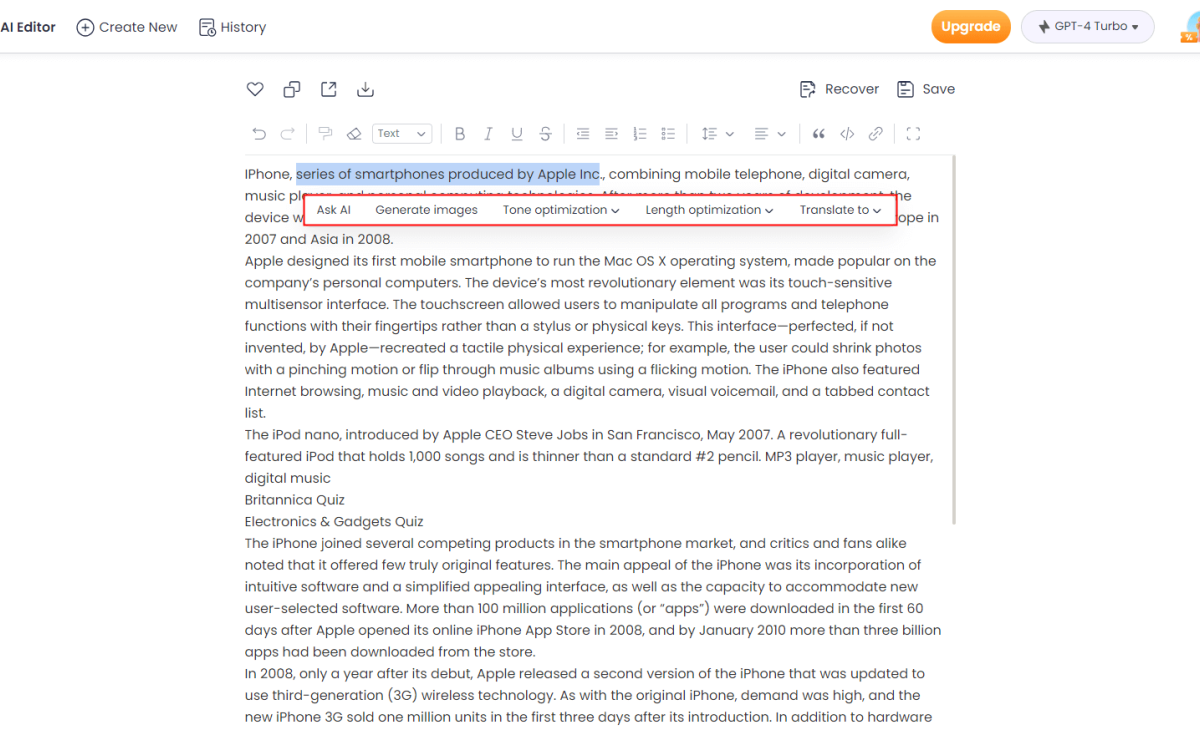Click the download icon
This screenshot has width=1200, height=730.
(x=365, y=90)
